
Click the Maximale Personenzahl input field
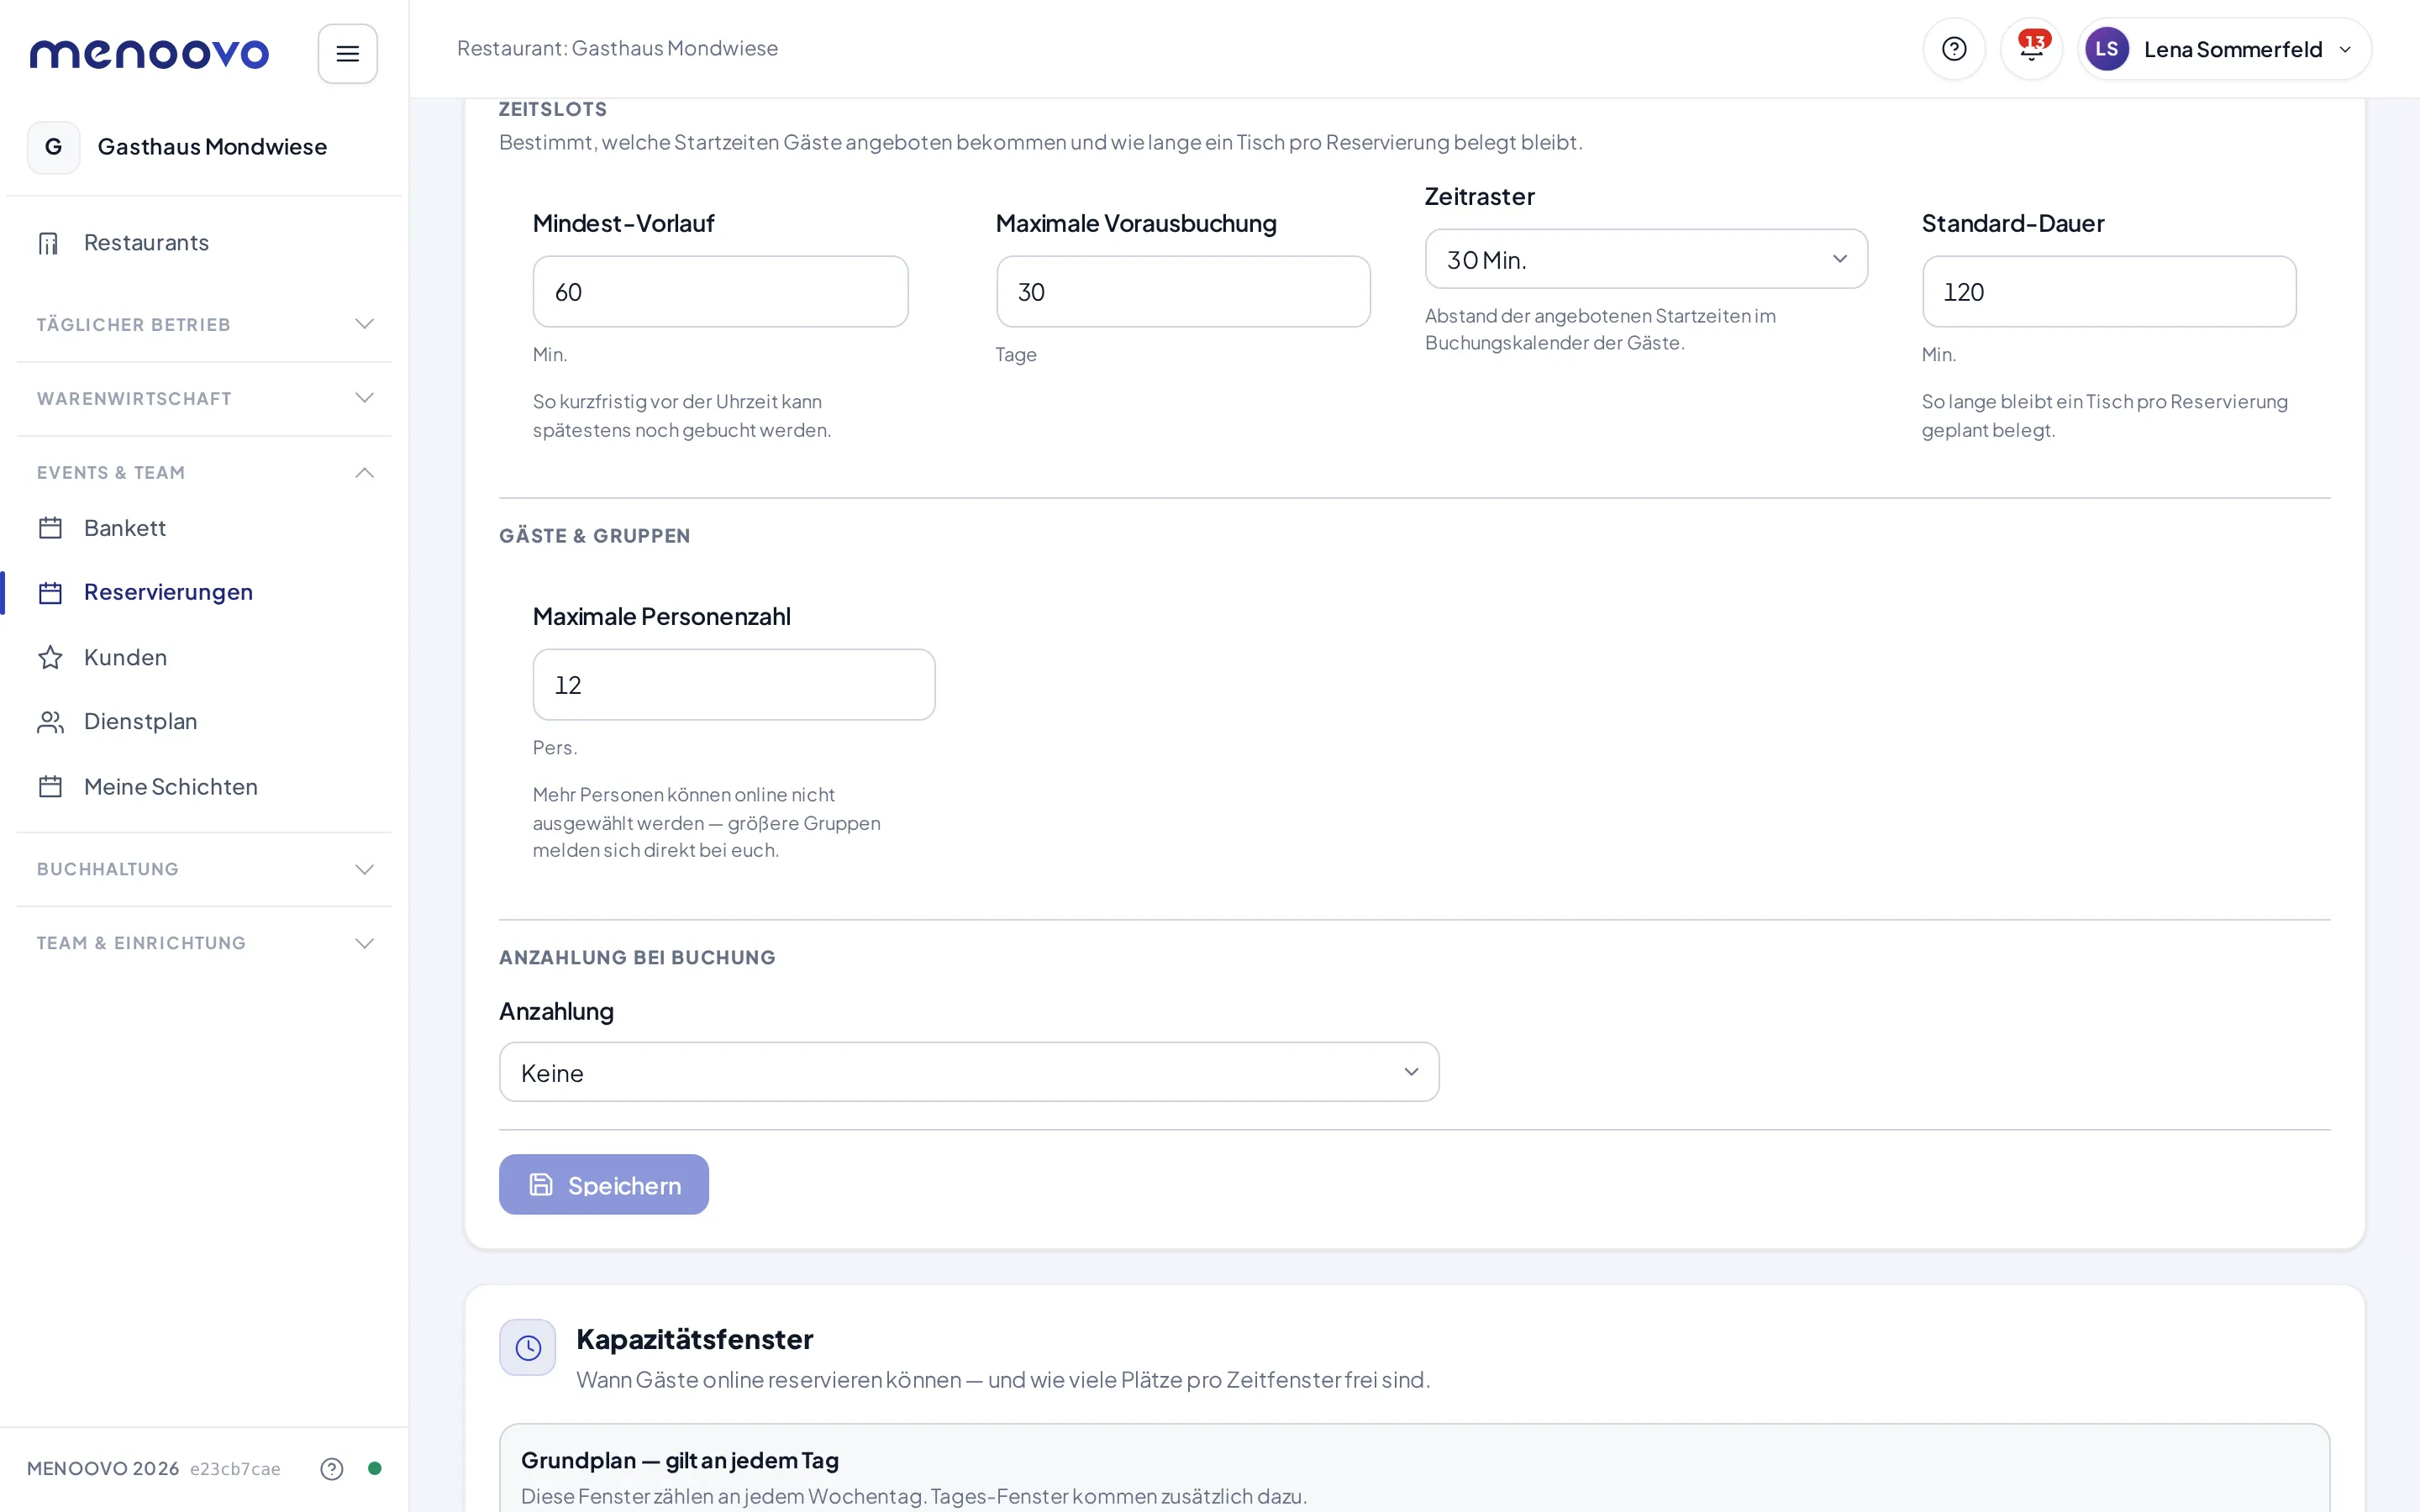pos(734,685)
